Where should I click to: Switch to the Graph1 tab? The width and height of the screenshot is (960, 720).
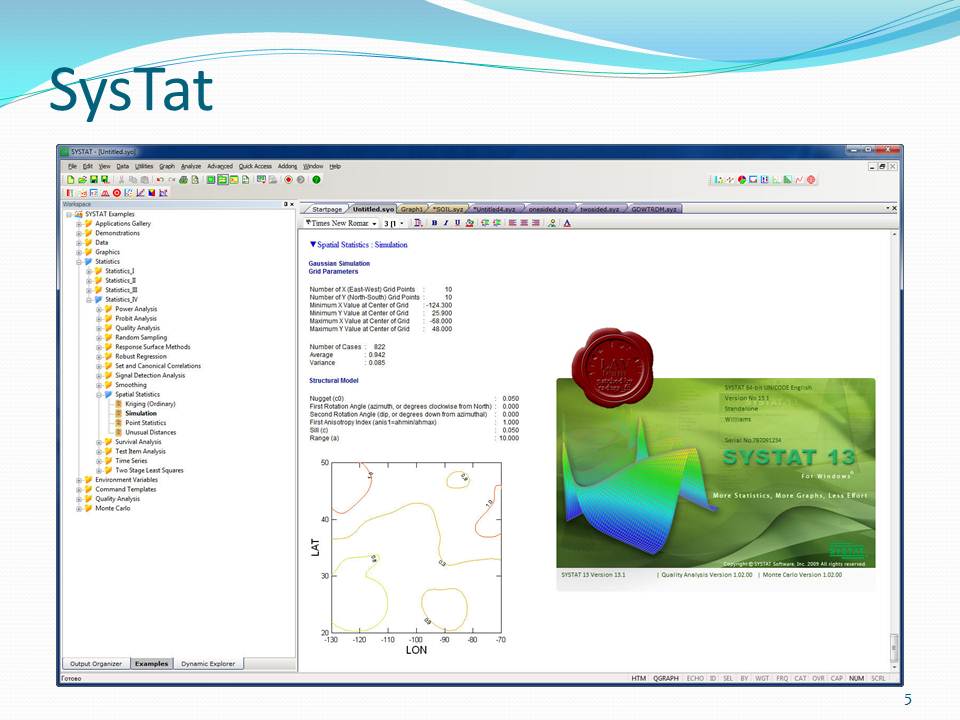coord(411,209)
